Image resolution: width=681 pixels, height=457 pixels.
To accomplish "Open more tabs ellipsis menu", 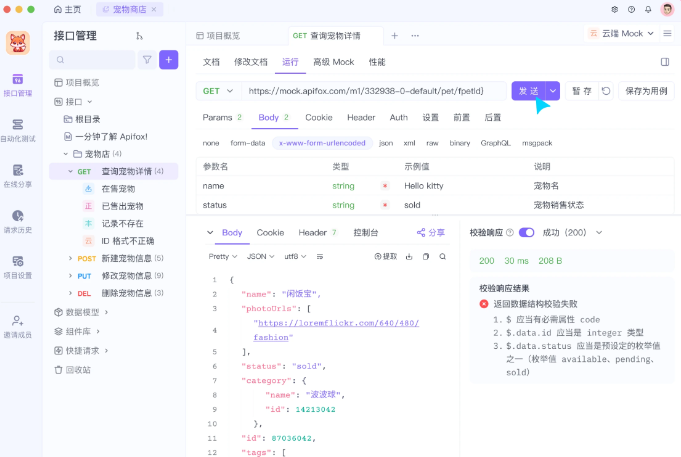I will pyautogui.click(x=415, y=36).
